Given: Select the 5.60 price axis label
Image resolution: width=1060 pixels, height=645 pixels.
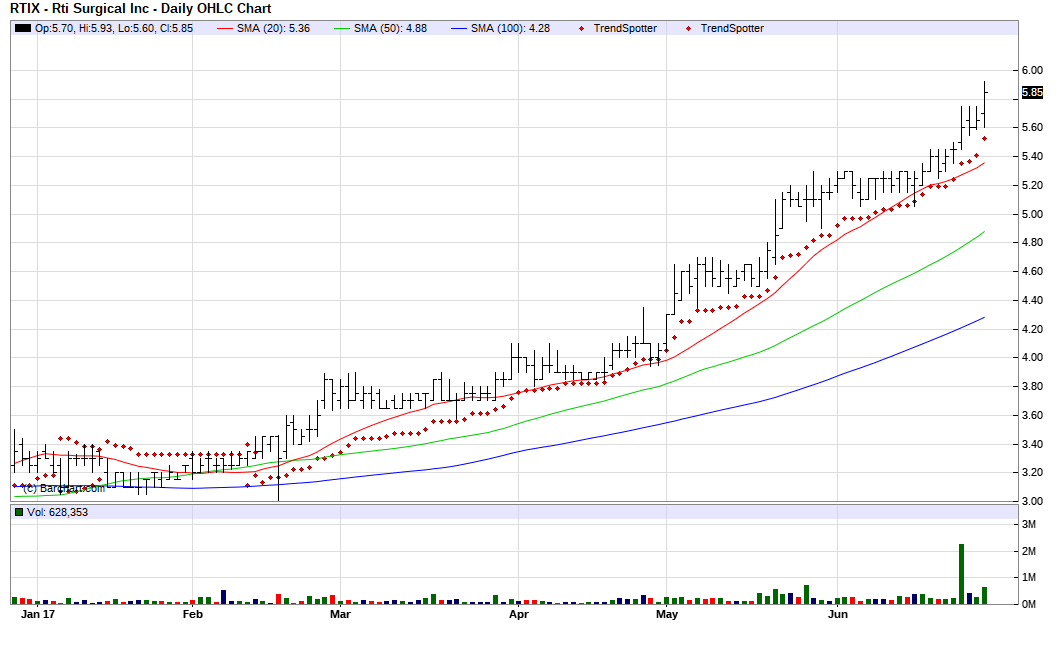Looking at the screenshot, I should pos(1032,127).
